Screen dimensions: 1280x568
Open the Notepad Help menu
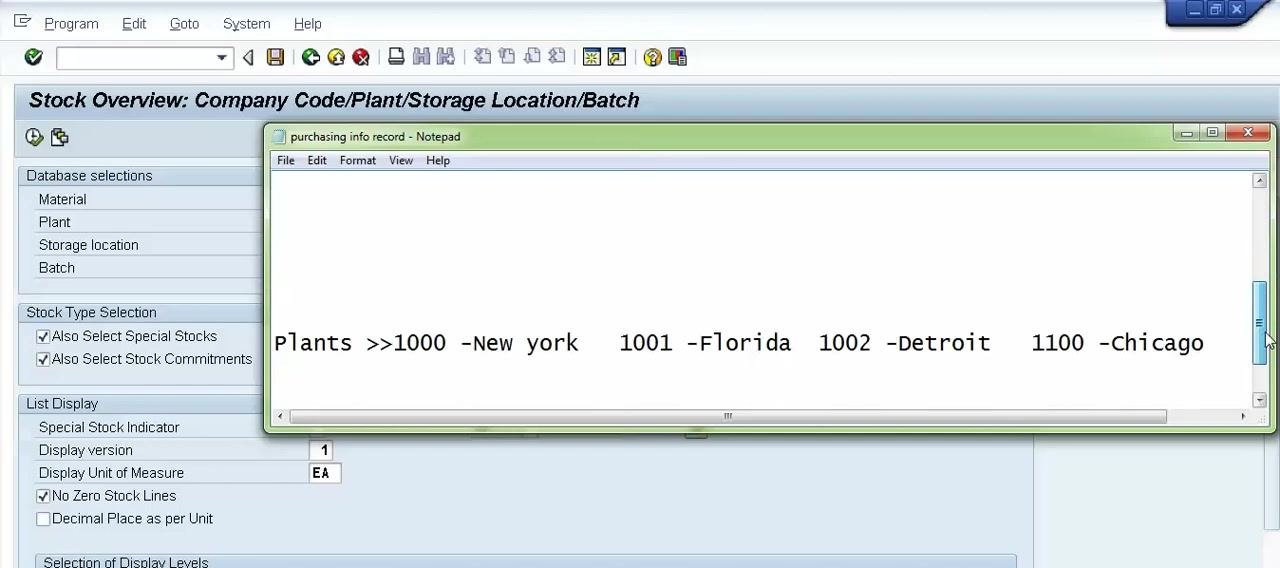click(x=438, y=160)
